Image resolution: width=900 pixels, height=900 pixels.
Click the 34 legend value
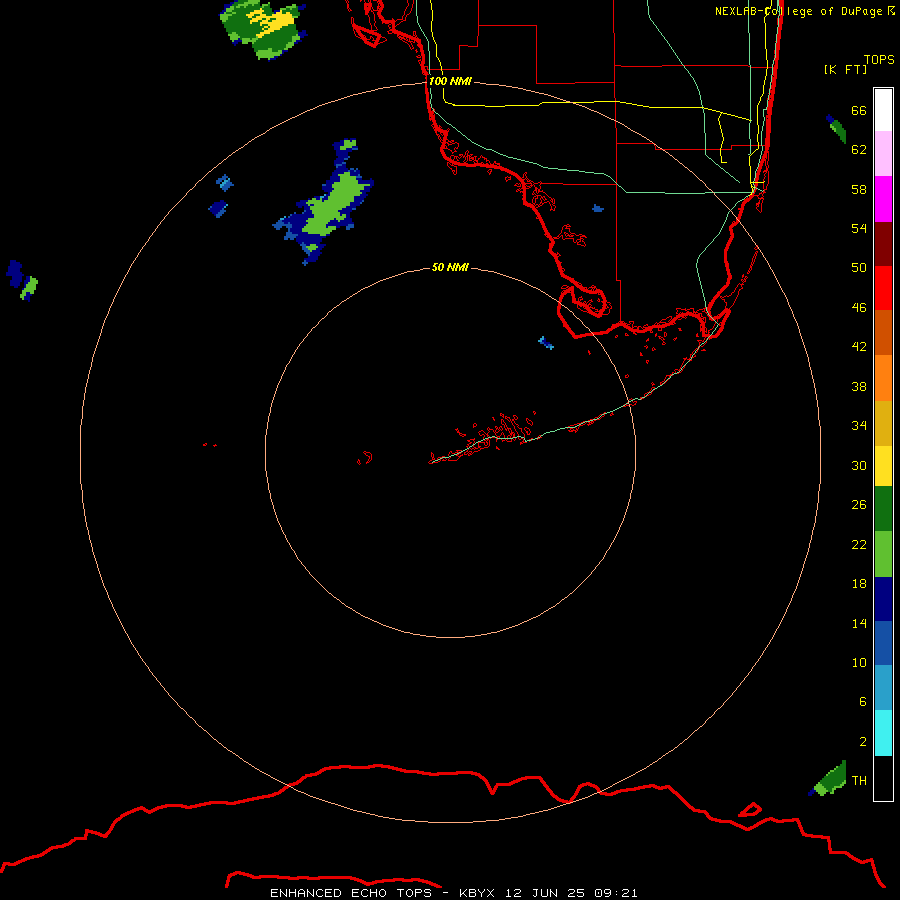pos(859,426)
